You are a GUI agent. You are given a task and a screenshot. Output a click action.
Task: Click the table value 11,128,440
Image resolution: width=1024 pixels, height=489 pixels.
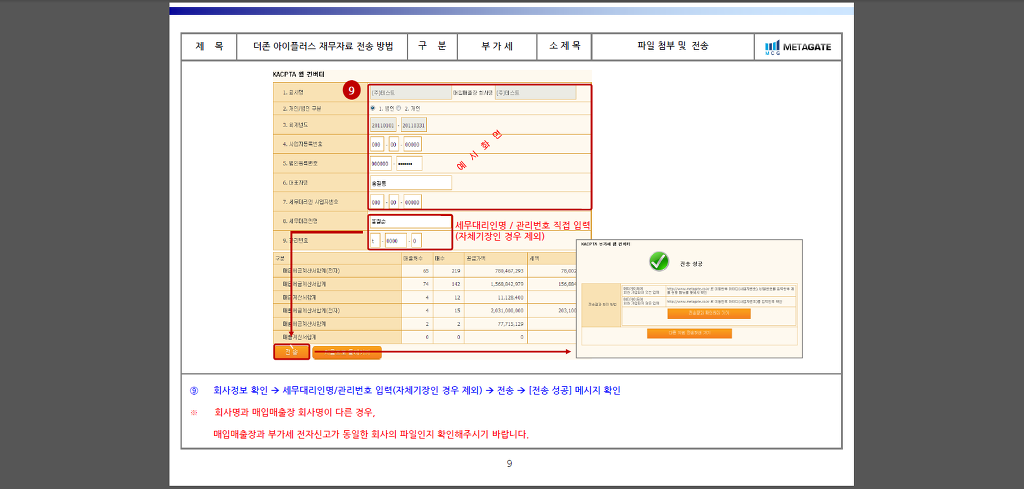(509, 296)
